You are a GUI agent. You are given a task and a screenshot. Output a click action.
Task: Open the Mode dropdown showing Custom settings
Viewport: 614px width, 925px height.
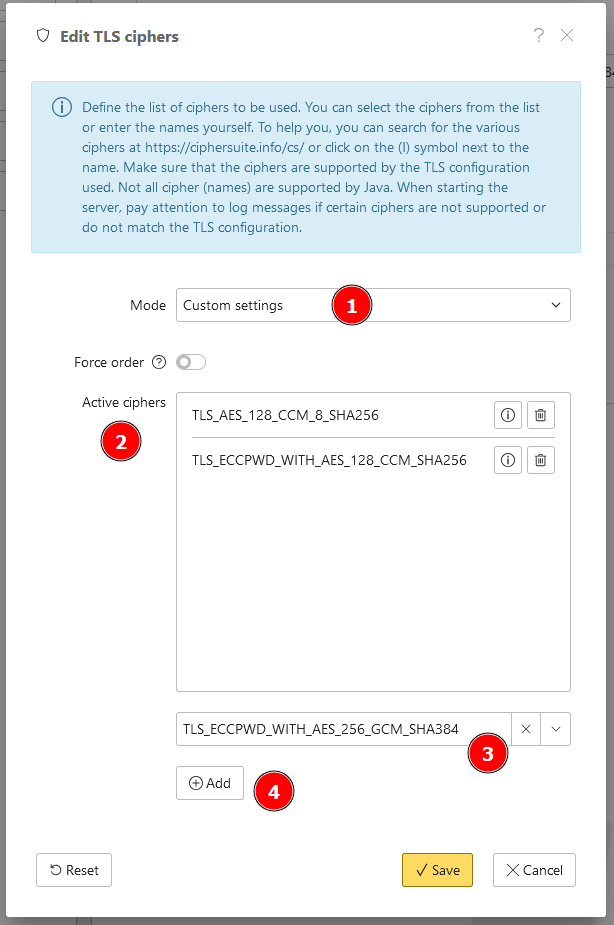(373, 305)
